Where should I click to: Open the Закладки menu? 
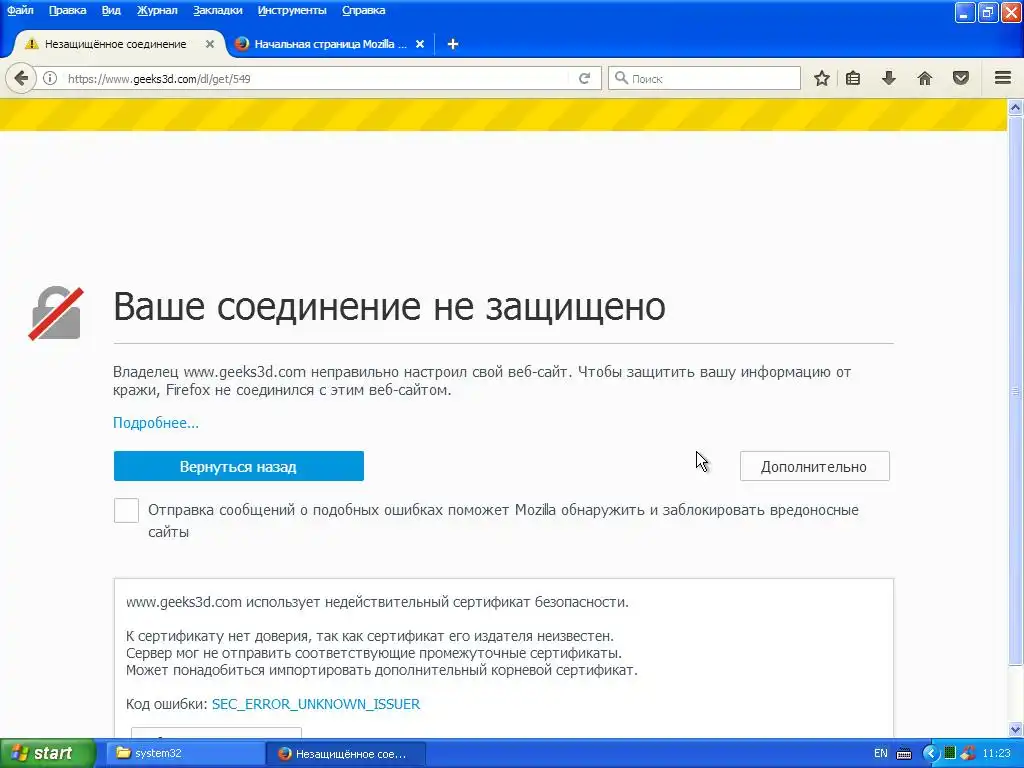[217, 10]
